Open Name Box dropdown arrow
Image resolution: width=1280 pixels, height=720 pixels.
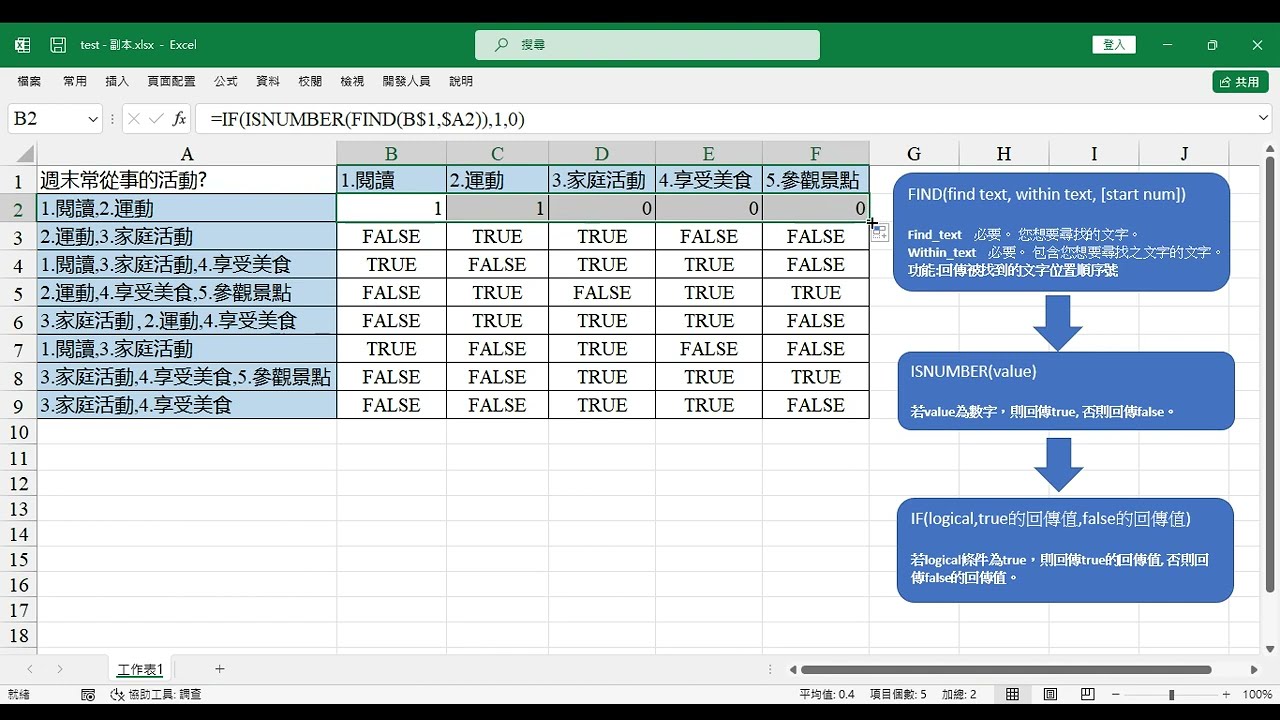tap(93, 119)
